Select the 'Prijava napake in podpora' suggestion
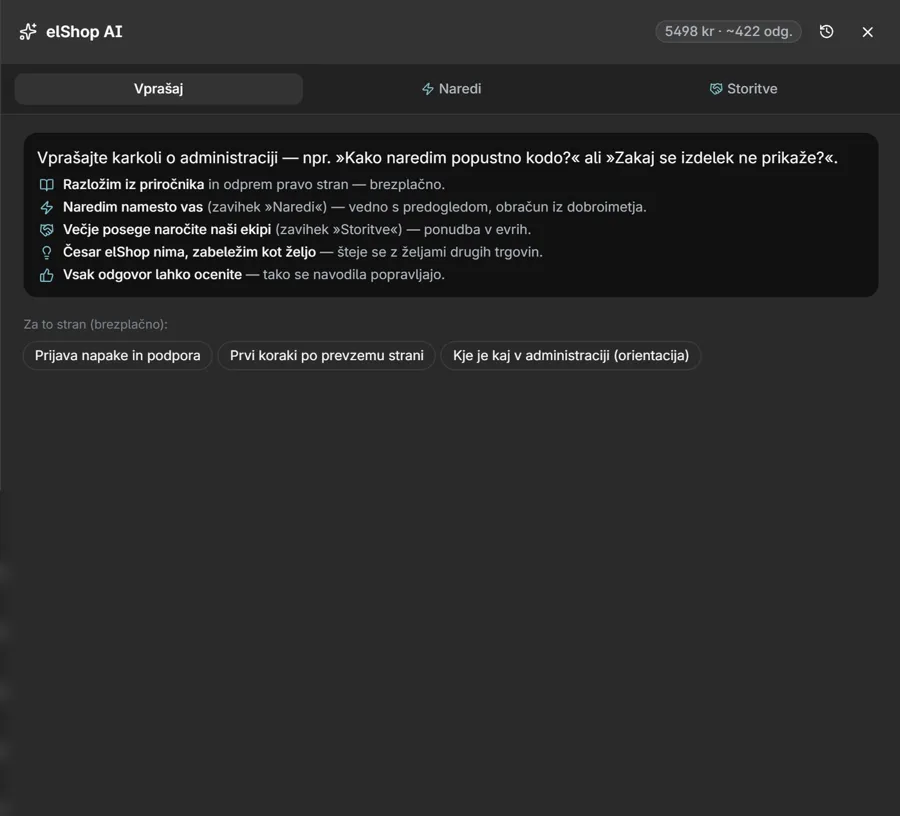Image resolution: width=900 pixels, height=816 pixels. coord(118,356)
